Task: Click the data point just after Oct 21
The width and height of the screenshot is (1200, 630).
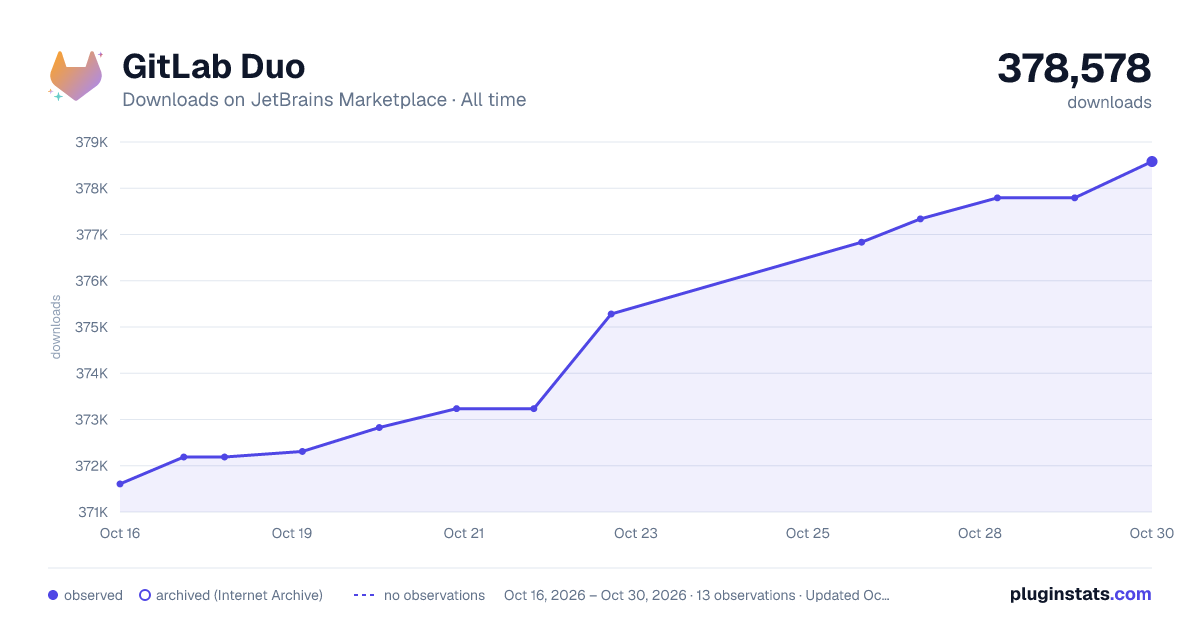Action: tap(534, 408)
